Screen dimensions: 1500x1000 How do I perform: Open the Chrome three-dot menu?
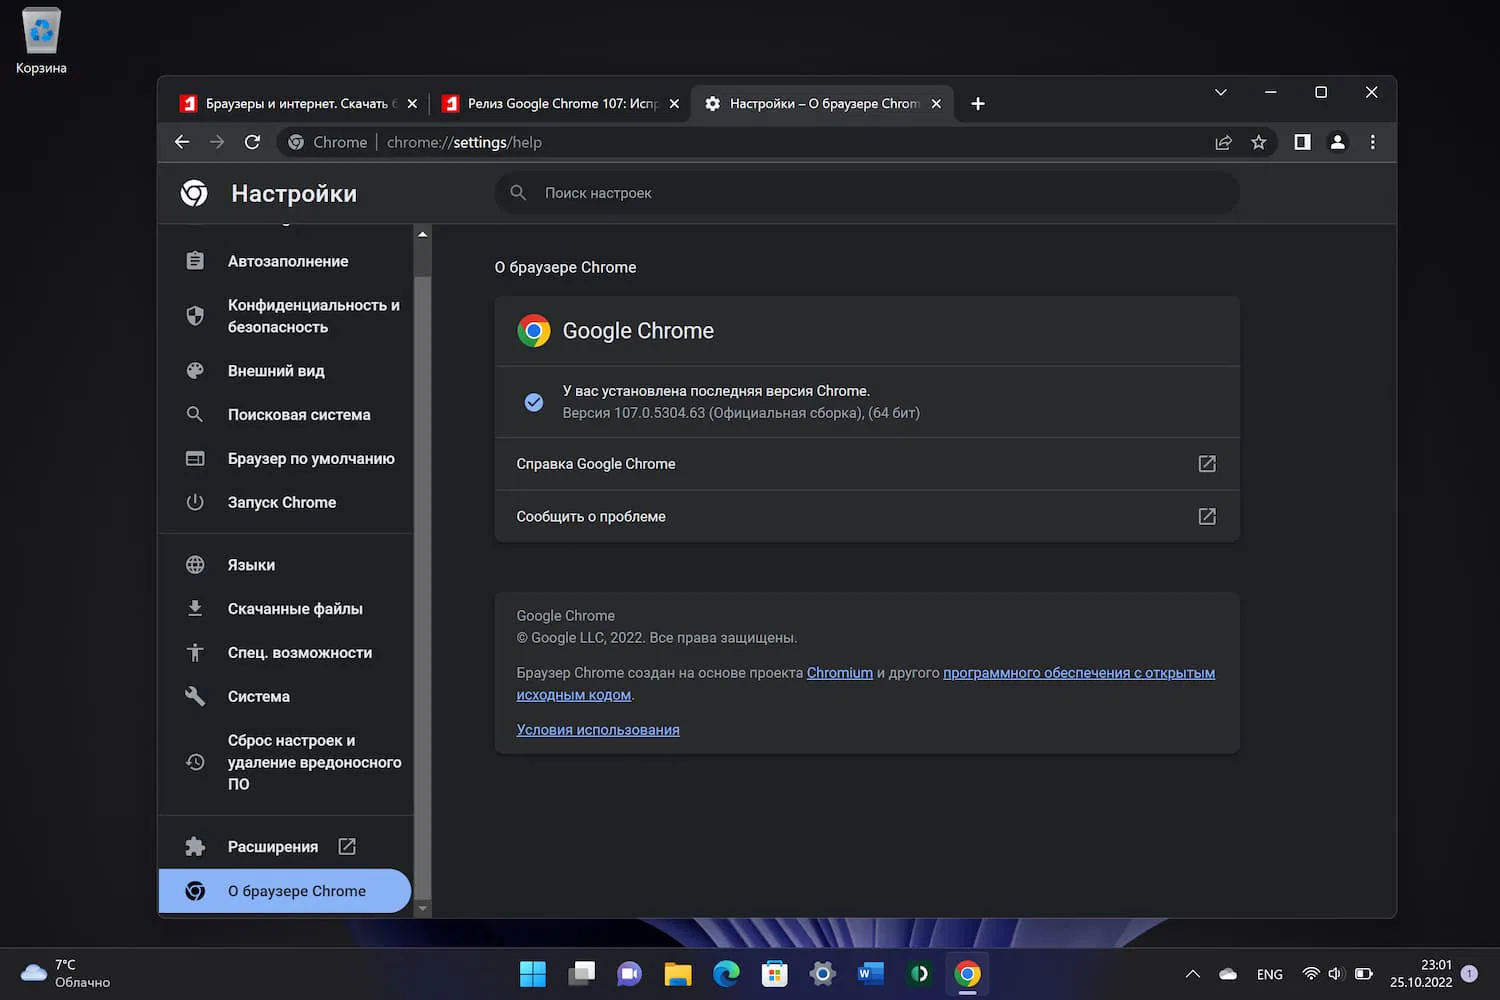pyautogui.click(x=1372, y=142)
